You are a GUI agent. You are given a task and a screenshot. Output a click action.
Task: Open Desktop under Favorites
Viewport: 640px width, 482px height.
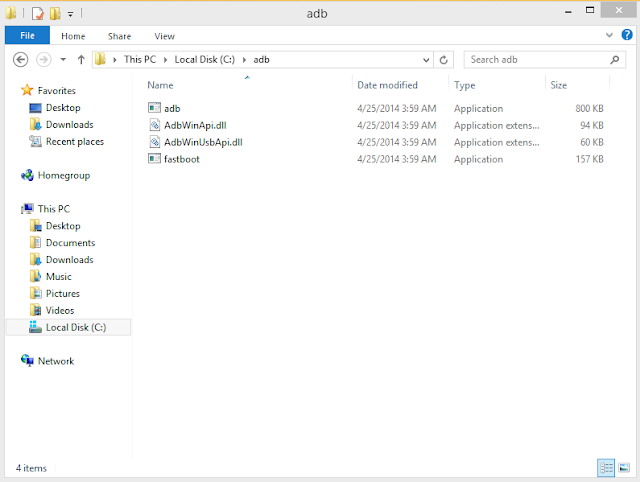pos(63,107)
